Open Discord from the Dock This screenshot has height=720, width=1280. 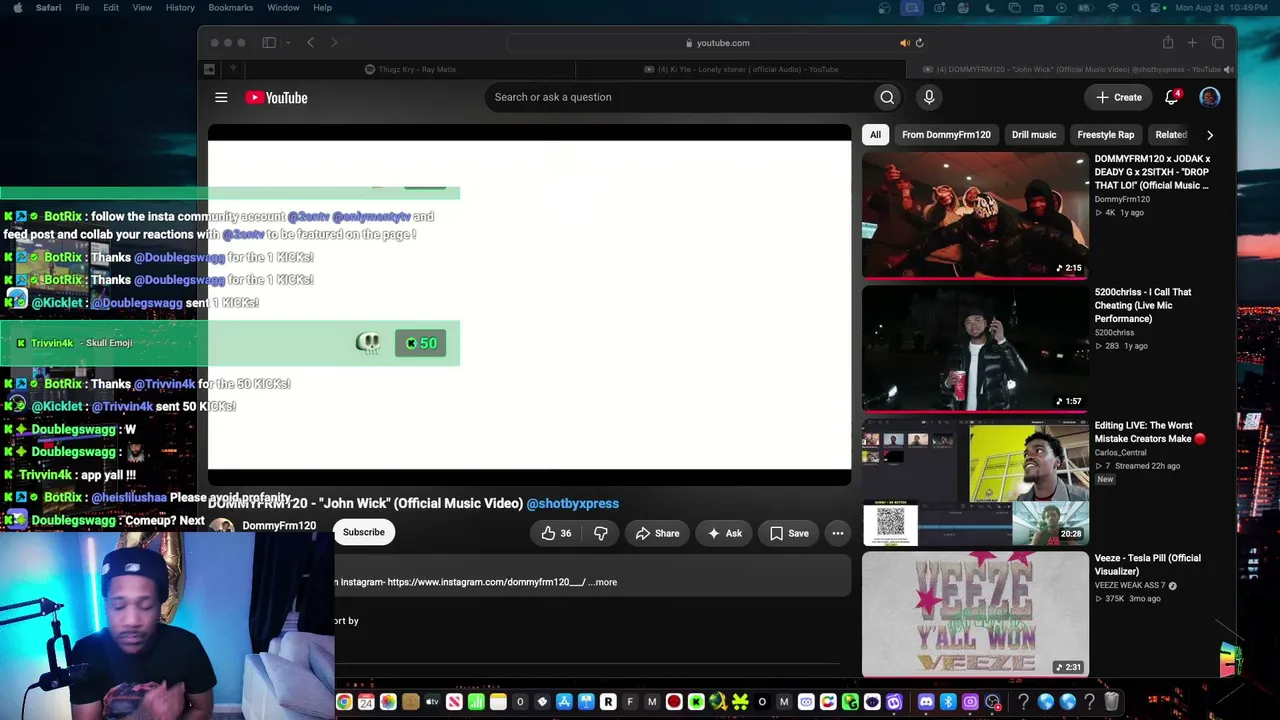(x=926, y=702)
